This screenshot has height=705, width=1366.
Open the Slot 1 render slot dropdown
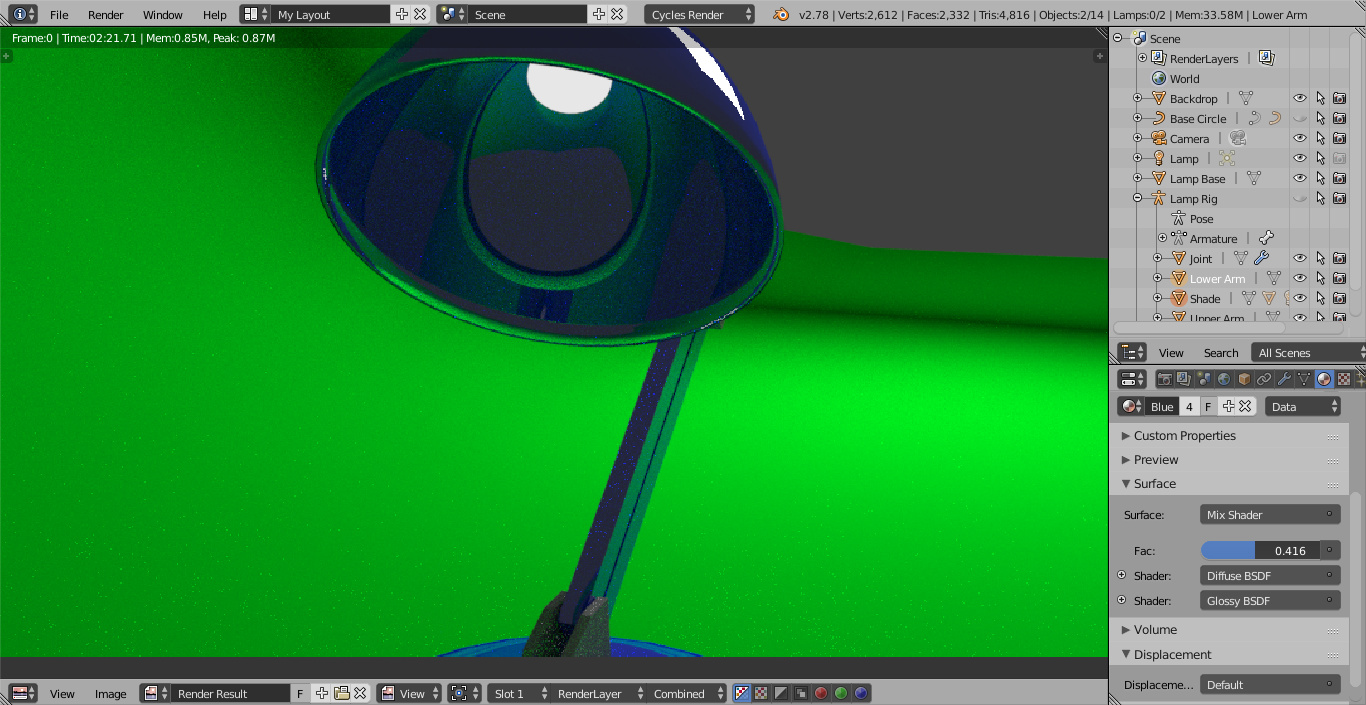(520, 693)
